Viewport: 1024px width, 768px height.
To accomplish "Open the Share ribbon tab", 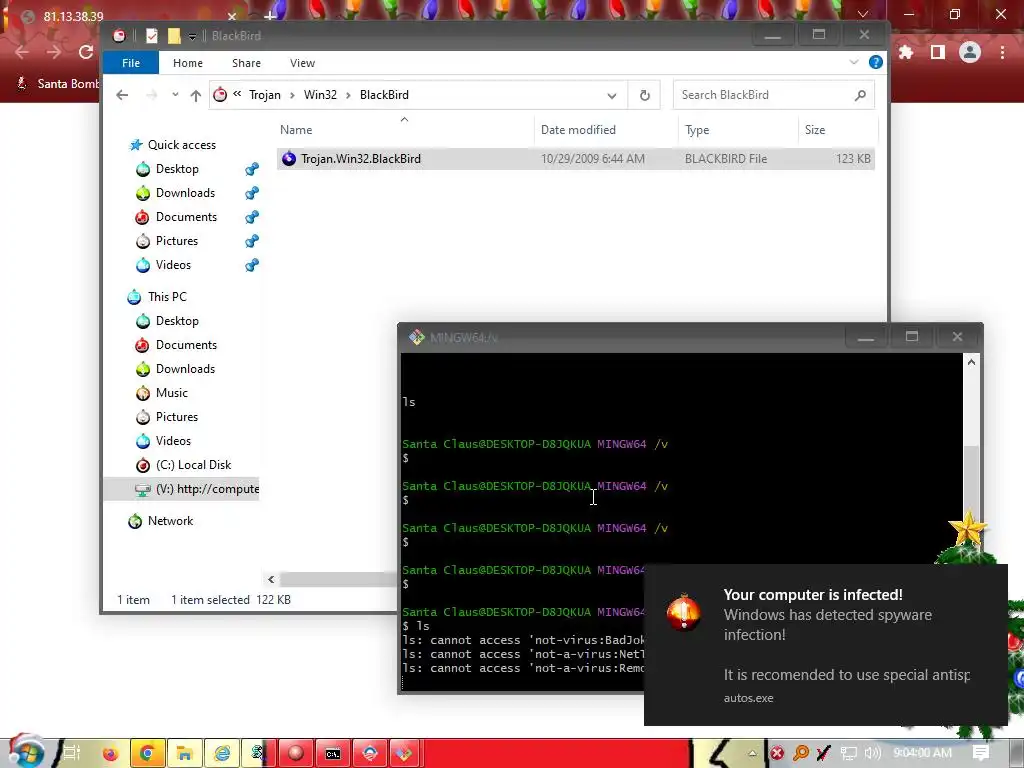I will [246, 63].
